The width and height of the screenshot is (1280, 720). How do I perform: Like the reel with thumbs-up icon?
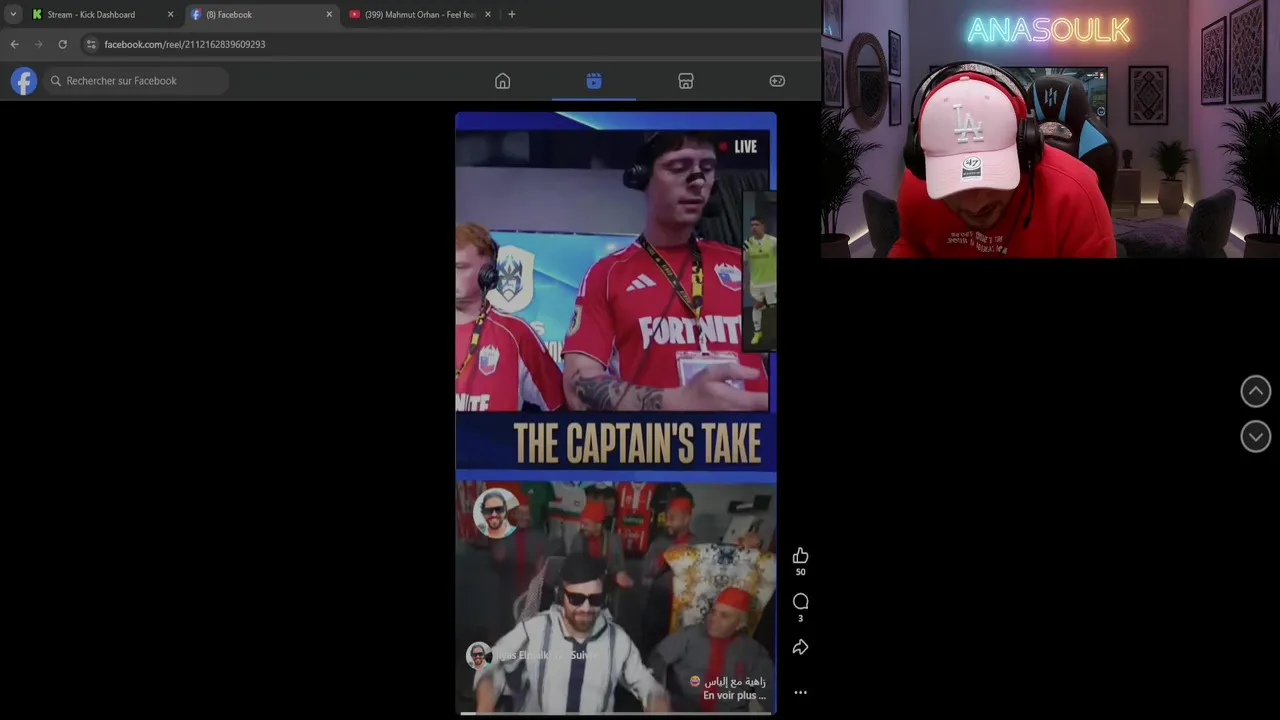tap(800, 556)
